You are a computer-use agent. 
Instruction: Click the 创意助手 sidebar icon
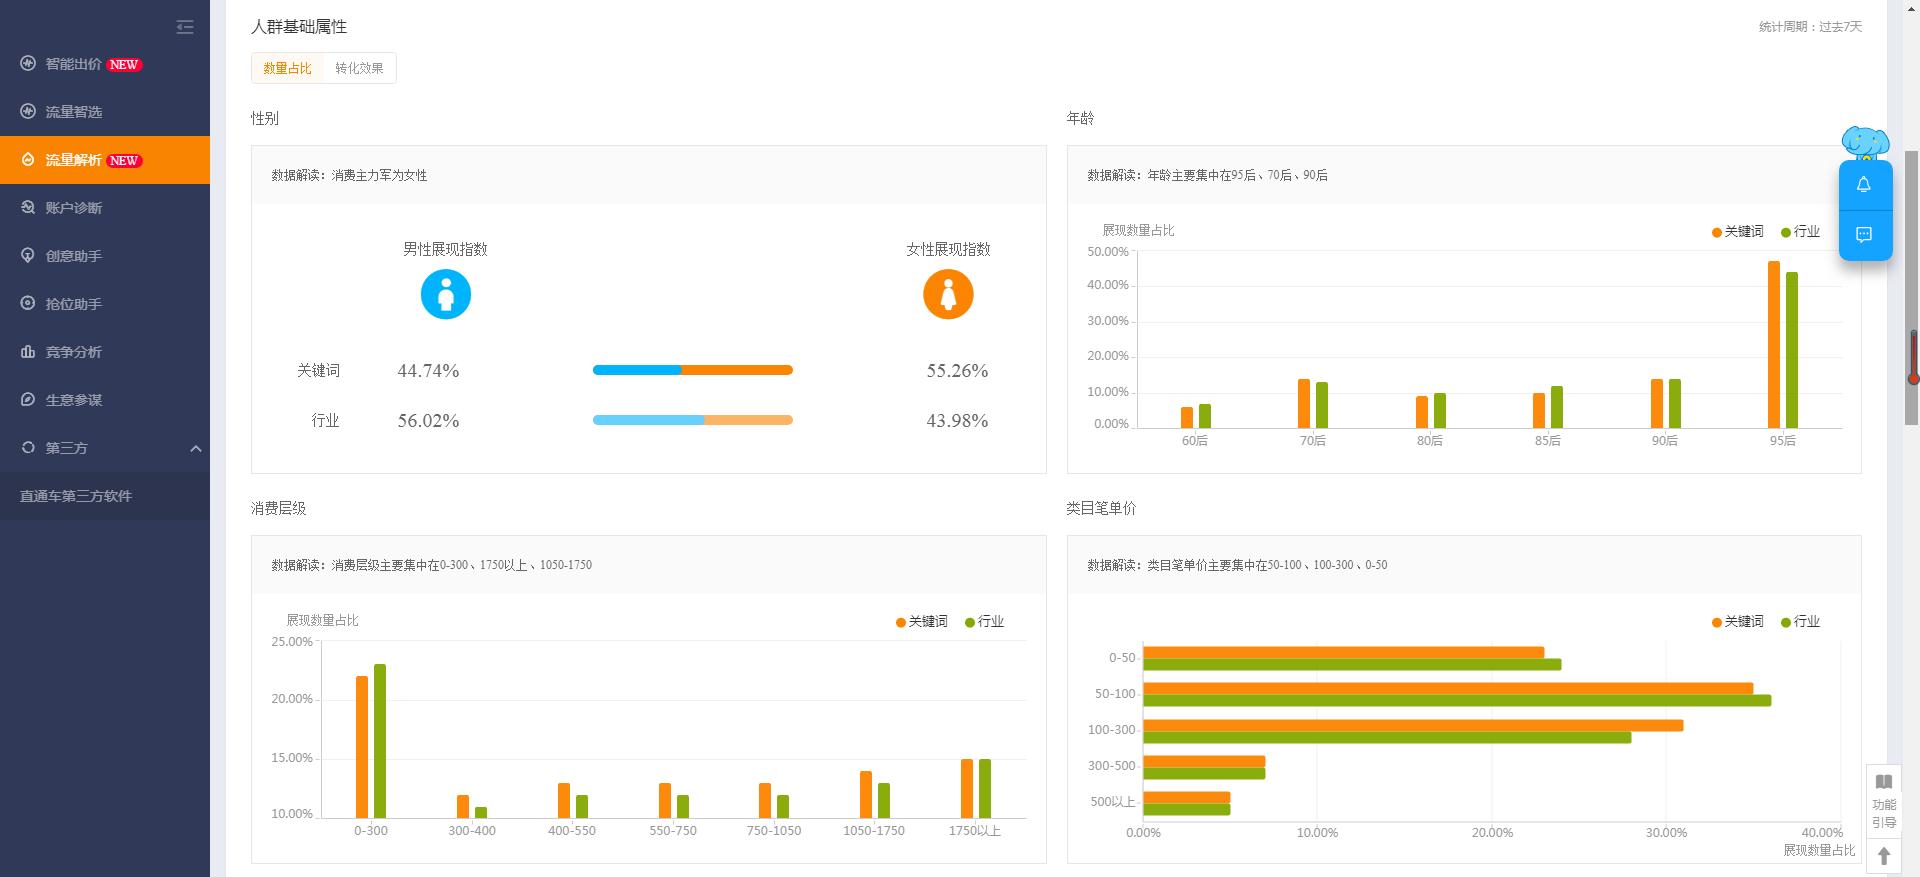28,255
